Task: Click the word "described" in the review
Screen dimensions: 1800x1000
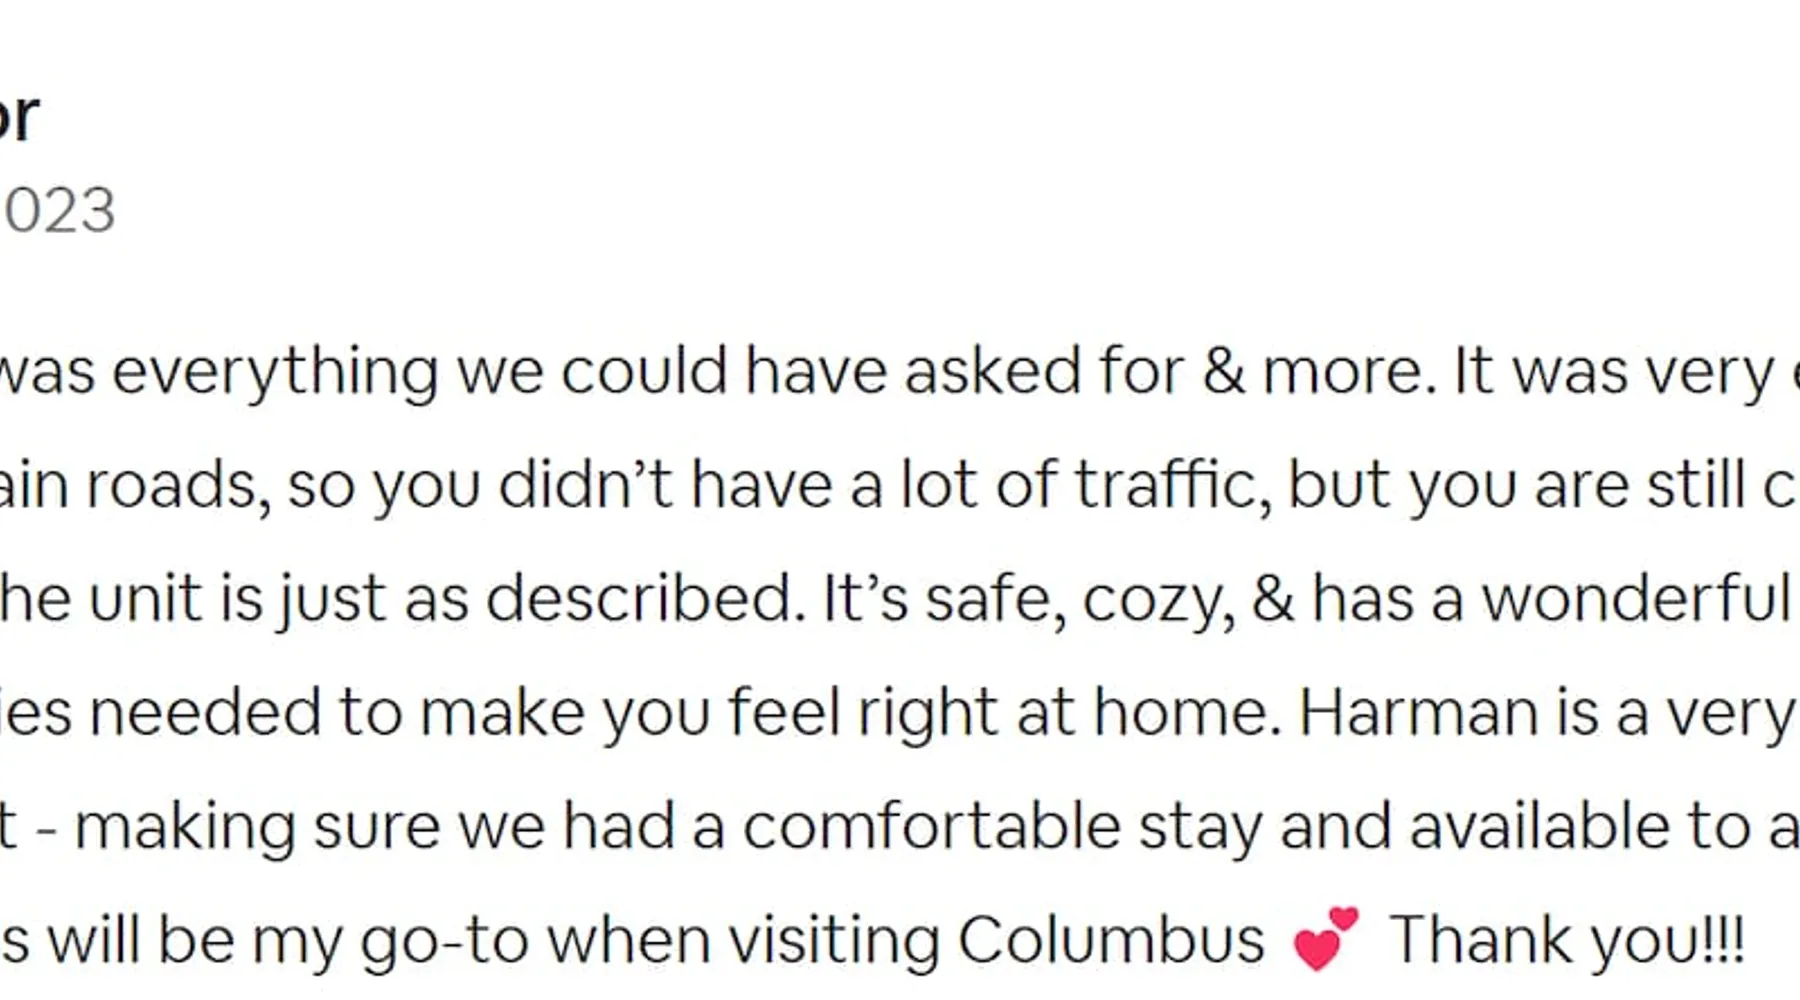Action: coord(645,599)
